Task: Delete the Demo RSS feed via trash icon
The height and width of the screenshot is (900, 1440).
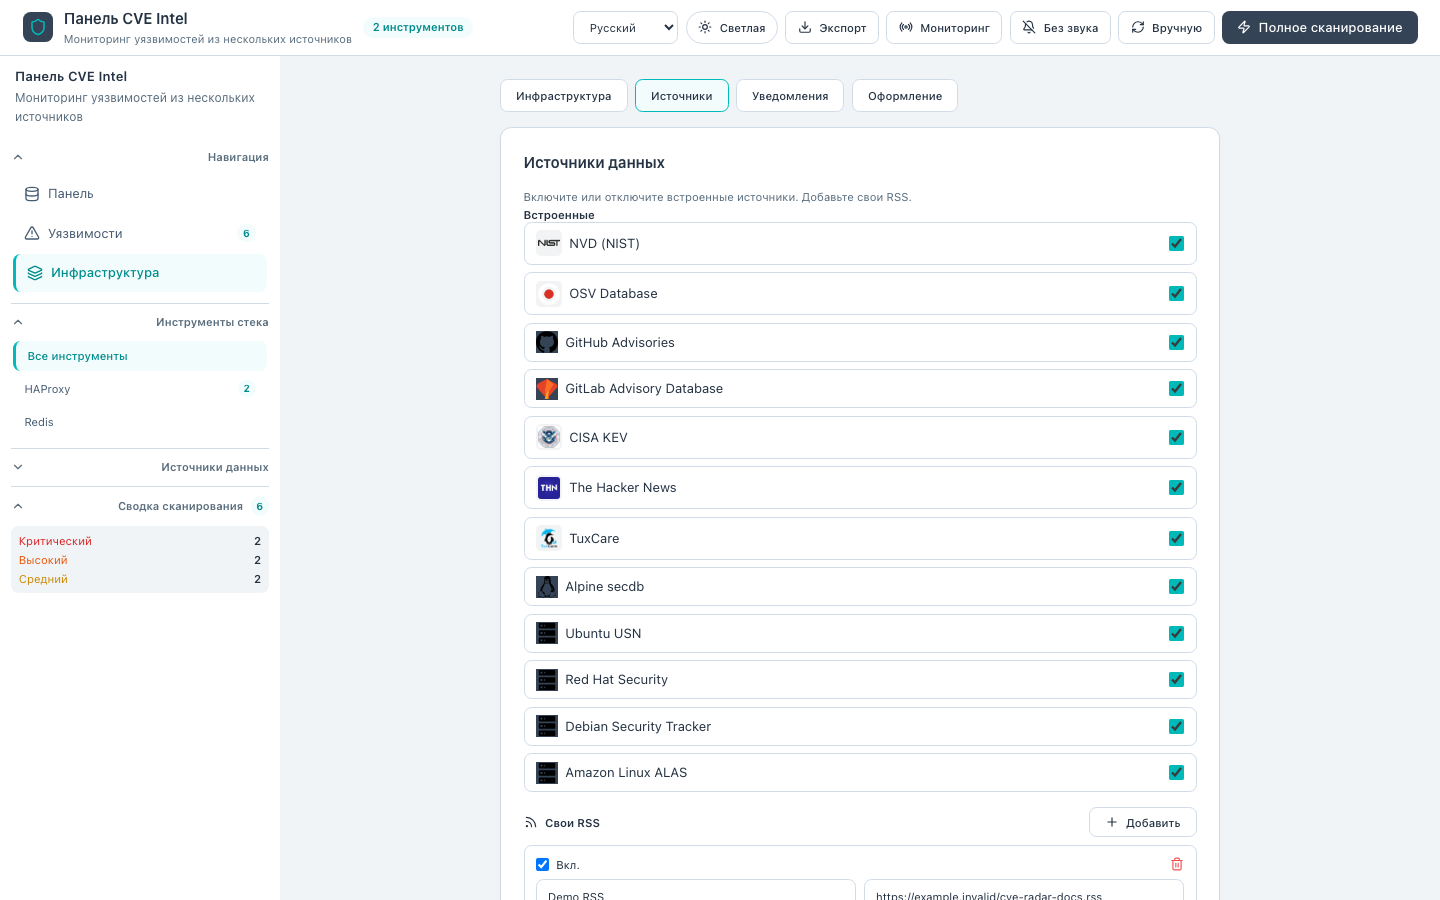Action: [x=1176, y=864]
